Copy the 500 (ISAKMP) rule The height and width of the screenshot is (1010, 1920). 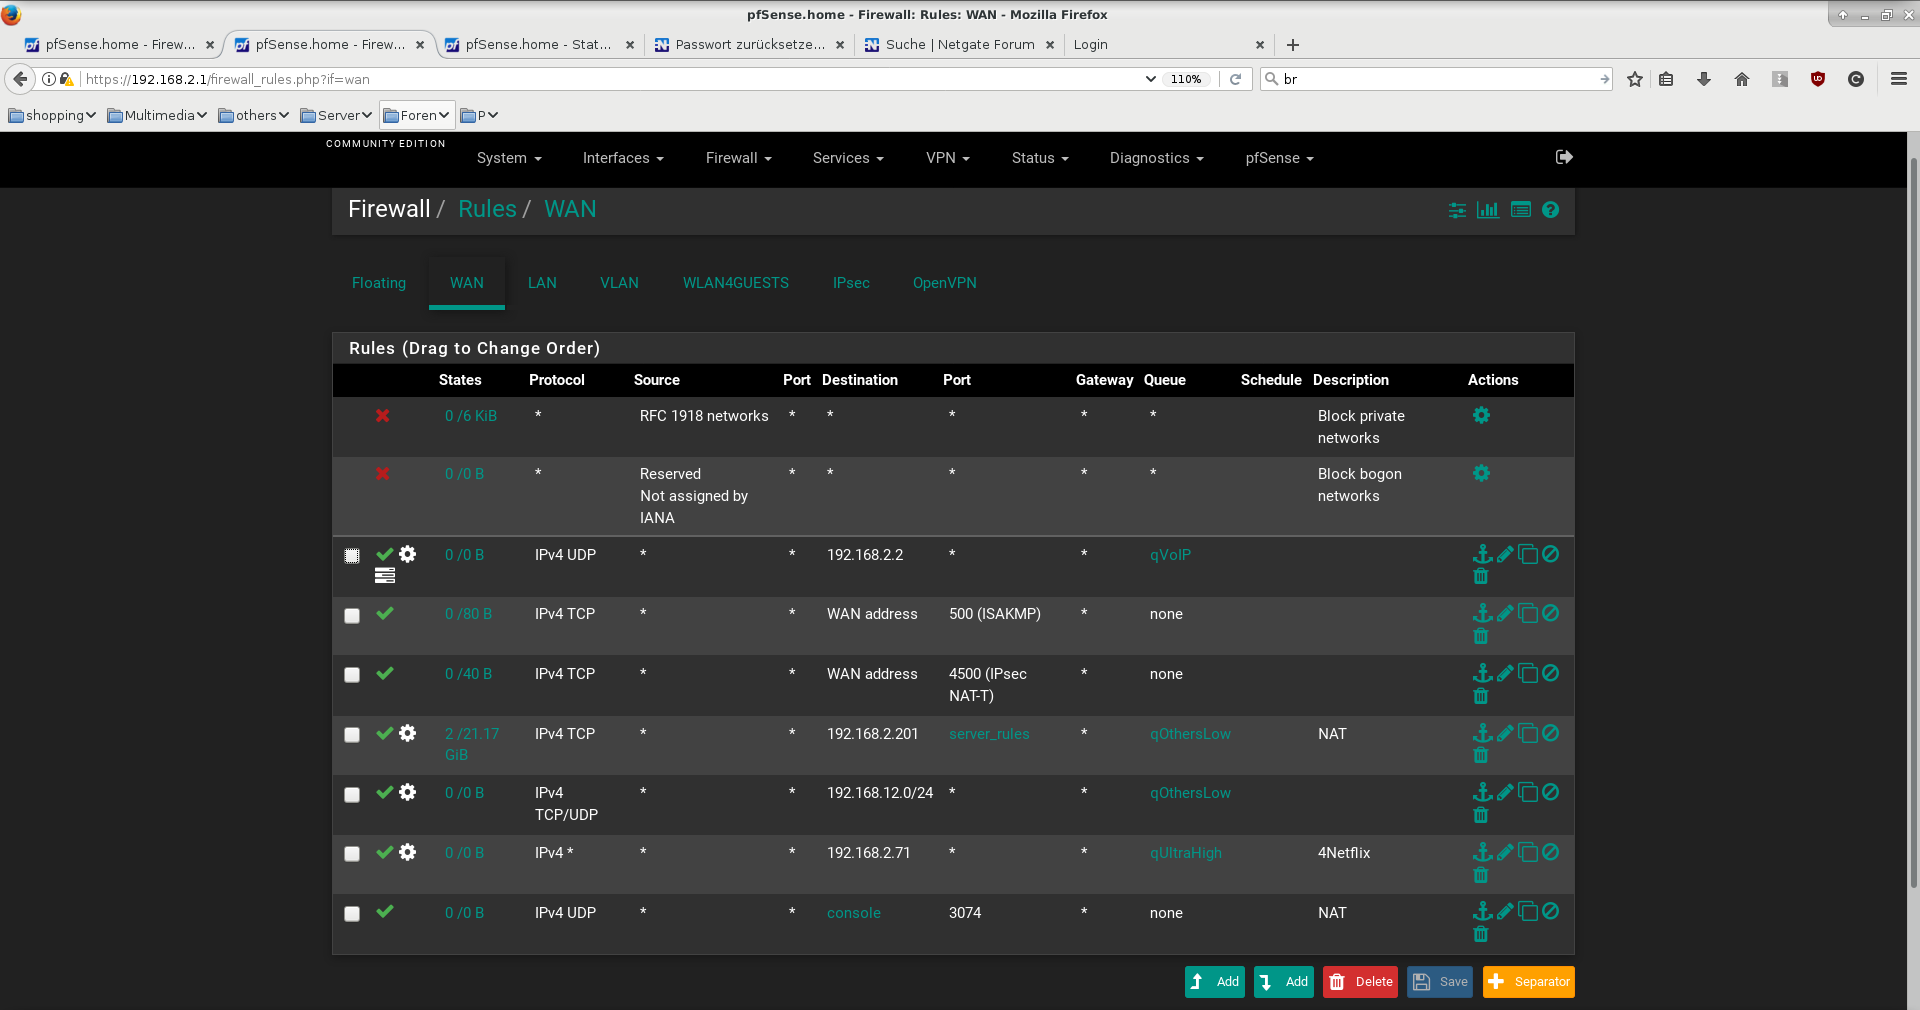click(x=1528, y=613)
